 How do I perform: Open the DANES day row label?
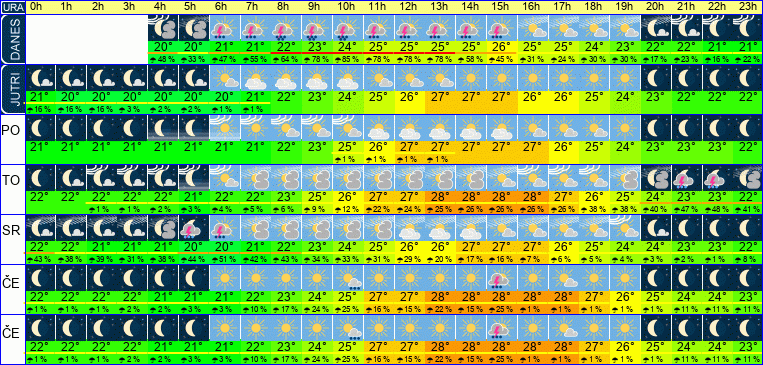[x=12, y=39]
